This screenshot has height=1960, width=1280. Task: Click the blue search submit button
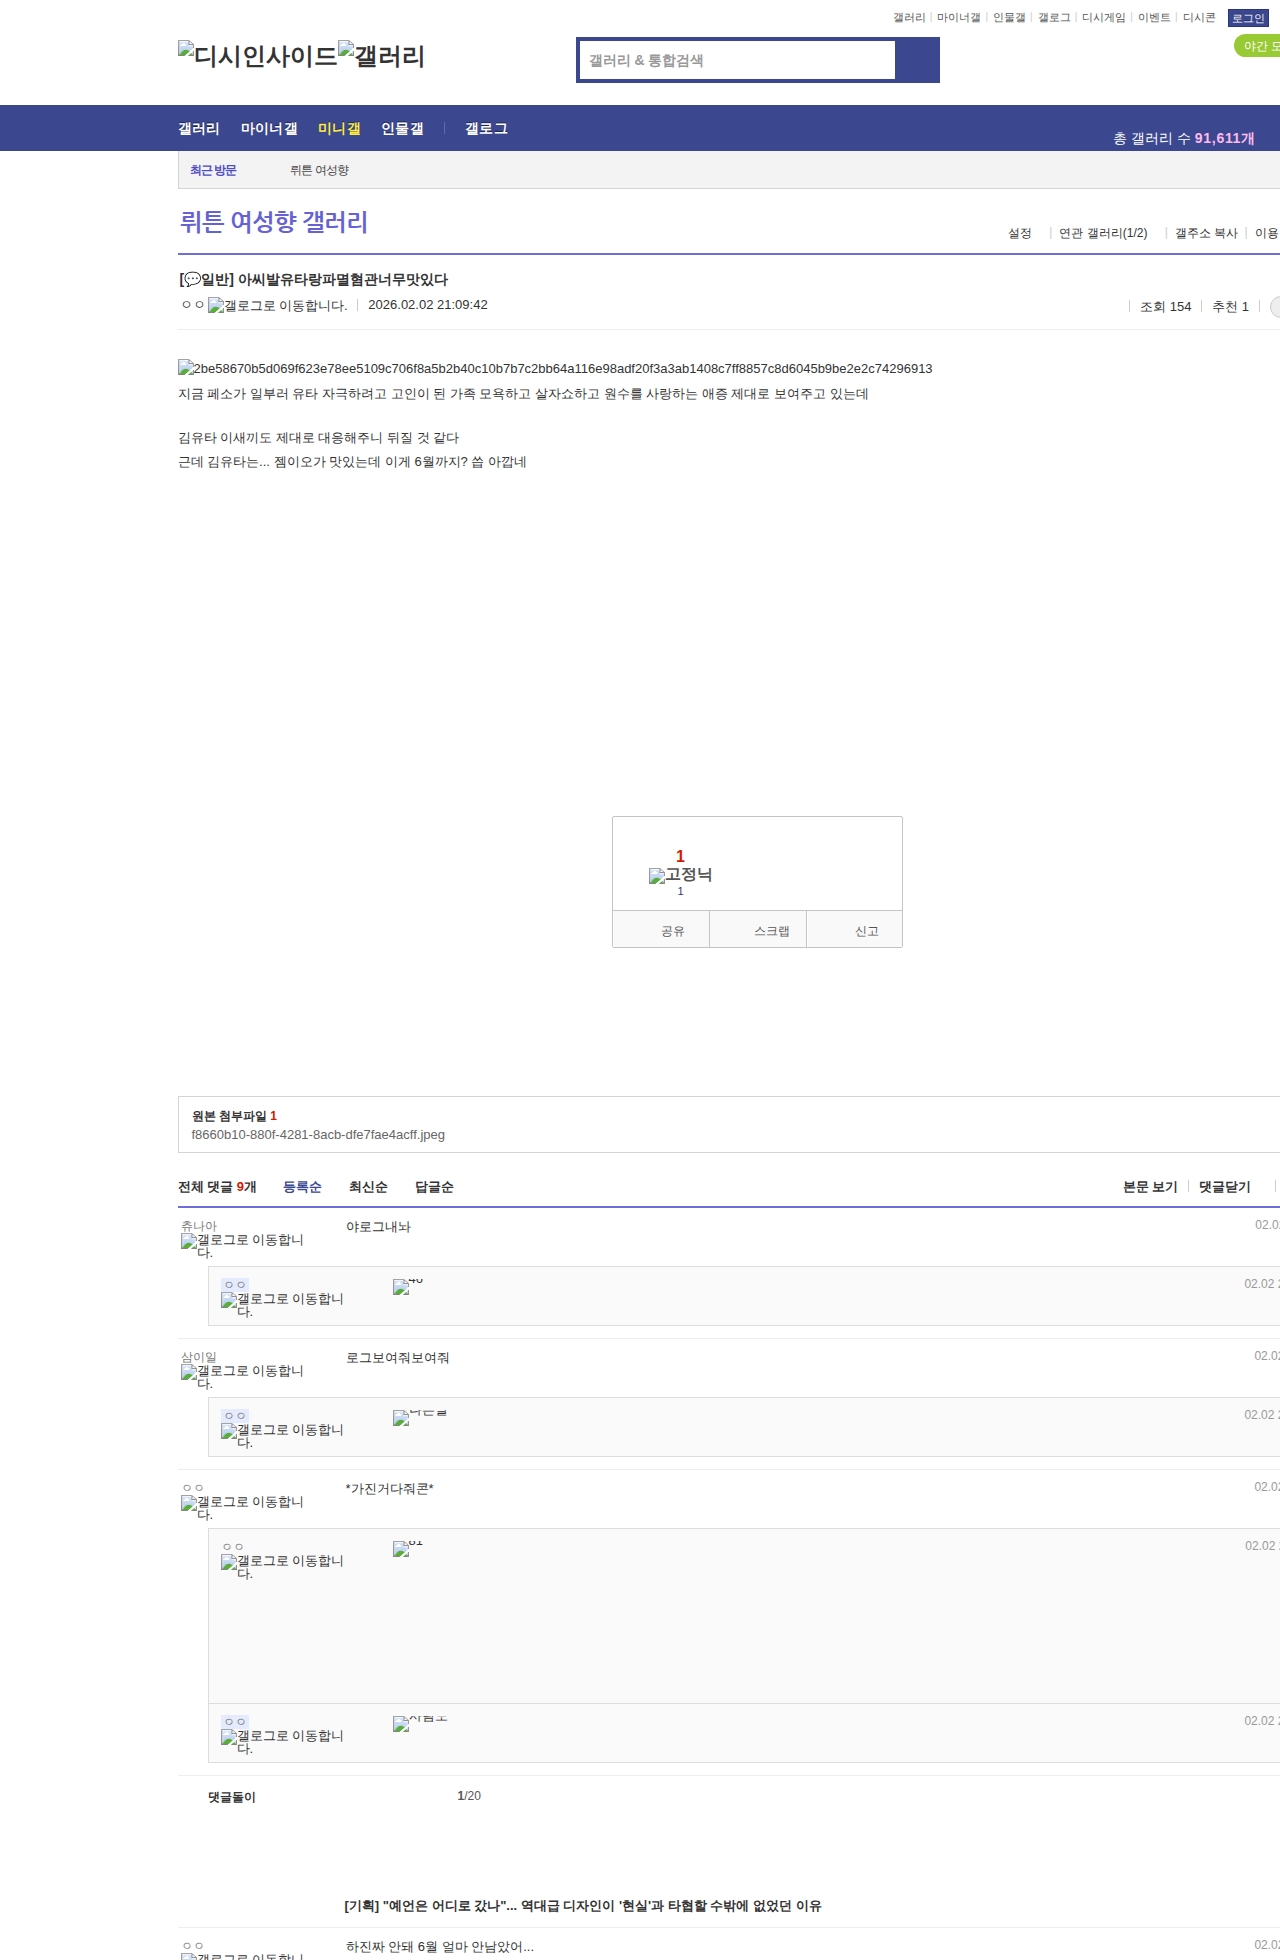(917, 60)
